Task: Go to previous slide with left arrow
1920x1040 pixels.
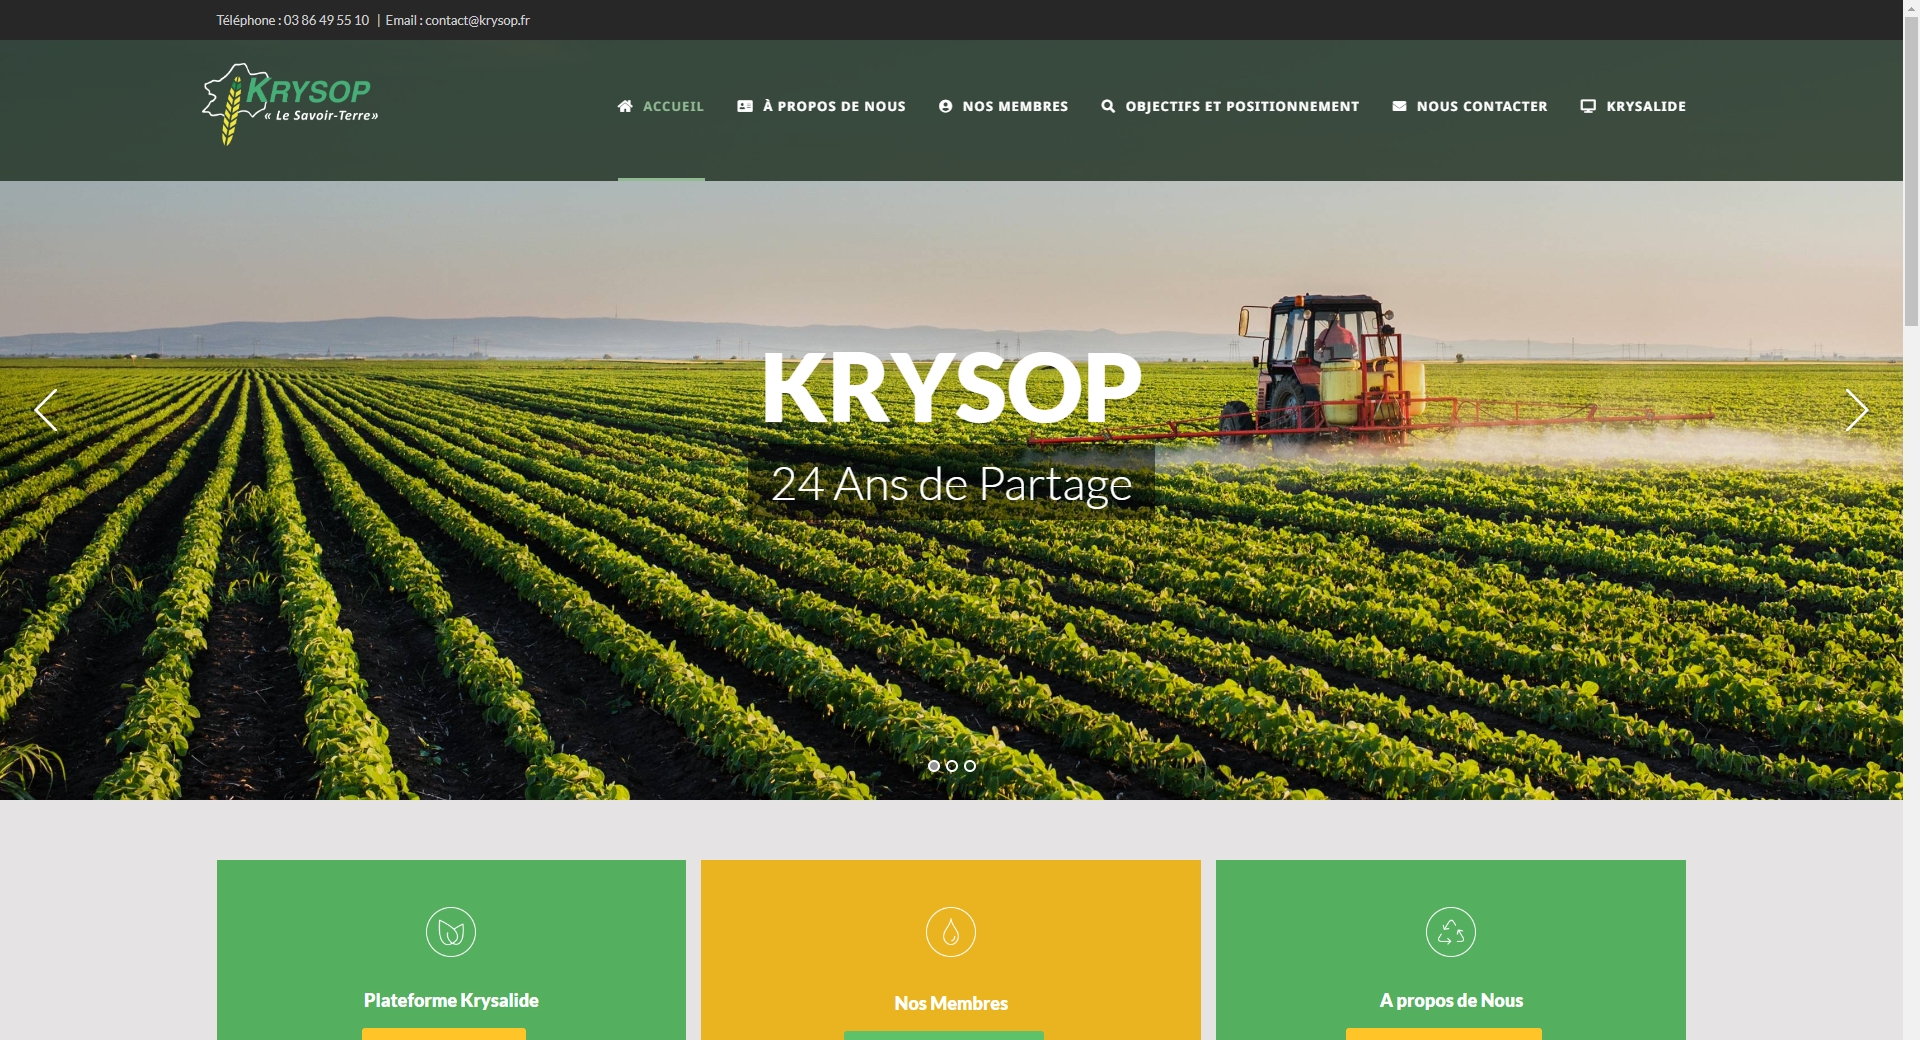Action: [x=46, y=410]
